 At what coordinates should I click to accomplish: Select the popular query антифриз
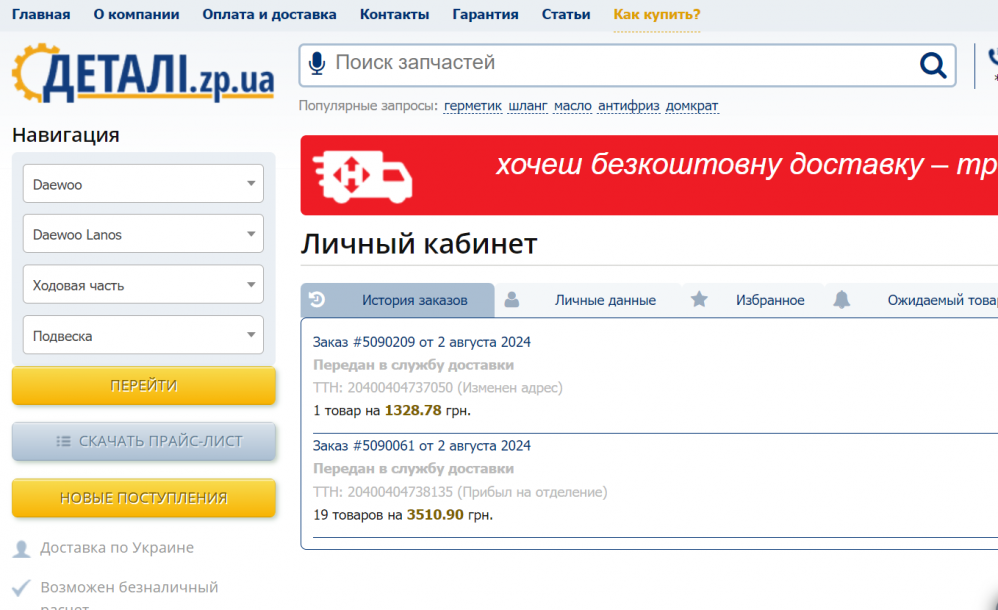tap(628, 106)
